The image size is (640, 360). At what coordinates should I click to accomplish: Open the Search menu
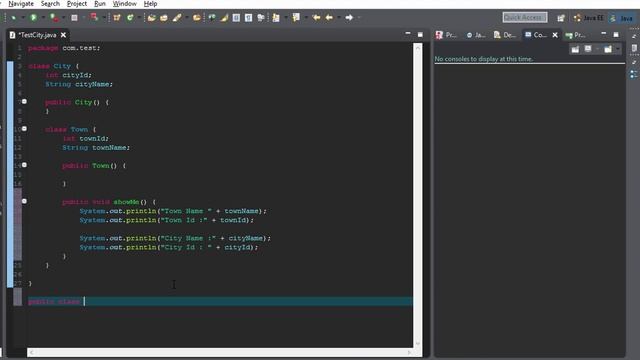pos(50,4)
